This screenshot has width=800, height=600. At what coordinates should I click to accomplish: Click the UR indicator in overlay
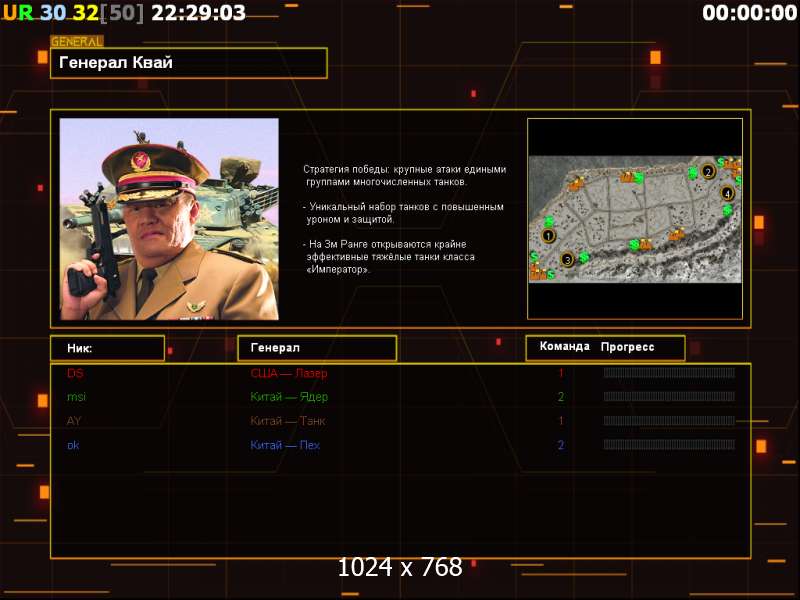(x=18, y=13)
